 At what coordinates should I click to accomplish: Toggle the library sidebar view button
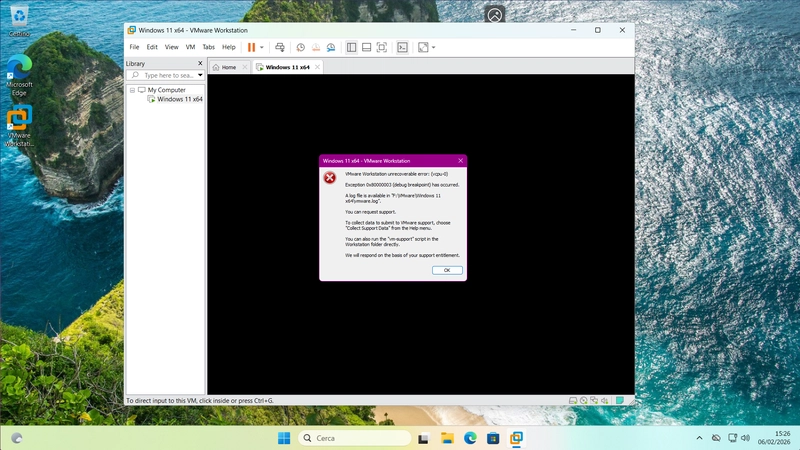pyautogui.click(x=351, y=47)
